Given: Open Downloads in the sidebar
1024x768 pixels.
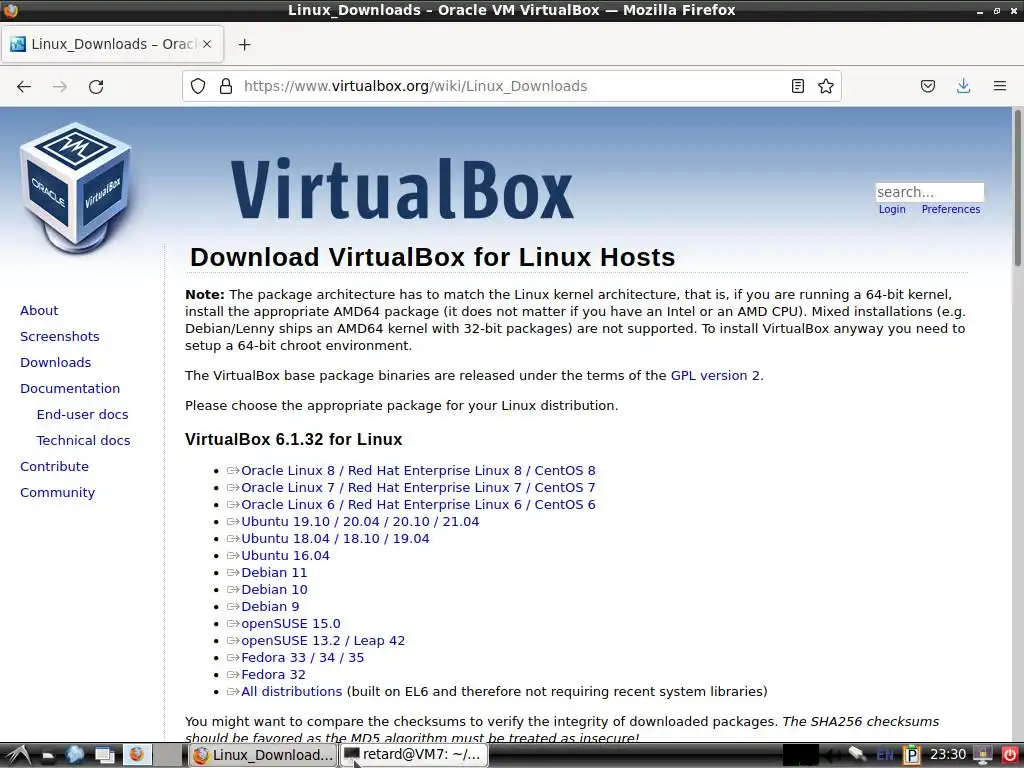Looking at the screenshot, I should point(56,362).
